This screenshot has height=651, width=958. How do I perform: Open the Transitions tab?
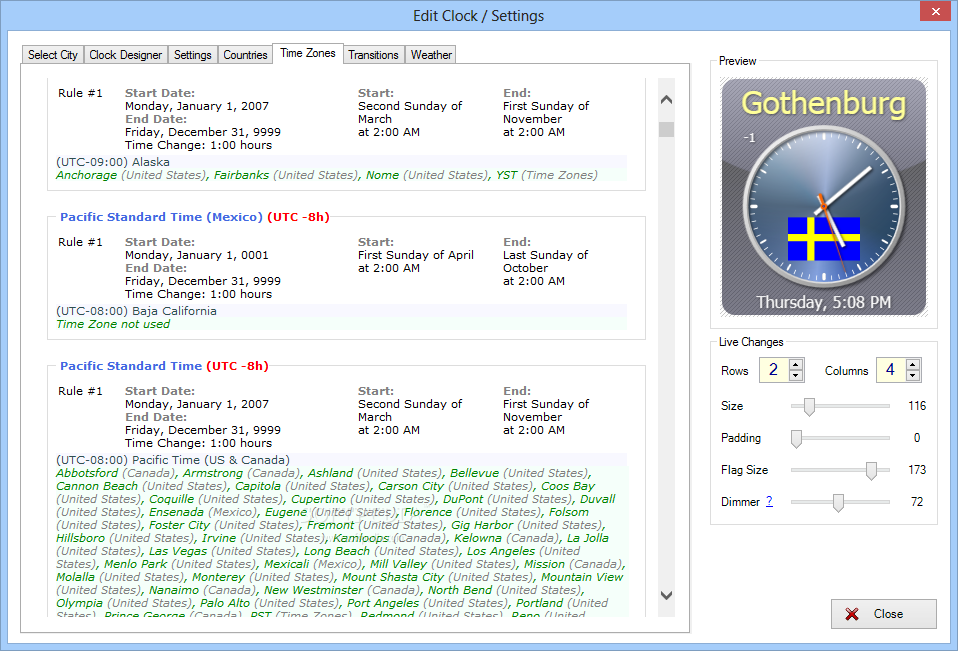click(x=373, y=55)
